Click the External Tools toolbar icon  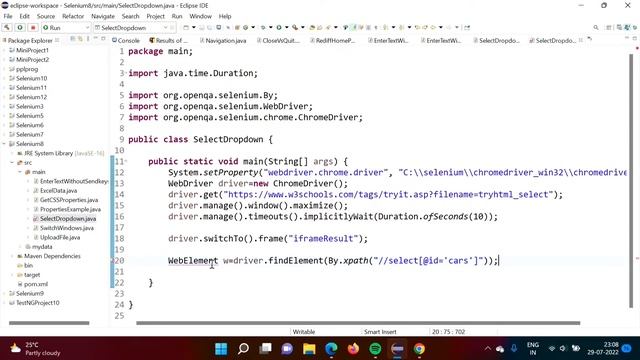[x=295, y=28]
